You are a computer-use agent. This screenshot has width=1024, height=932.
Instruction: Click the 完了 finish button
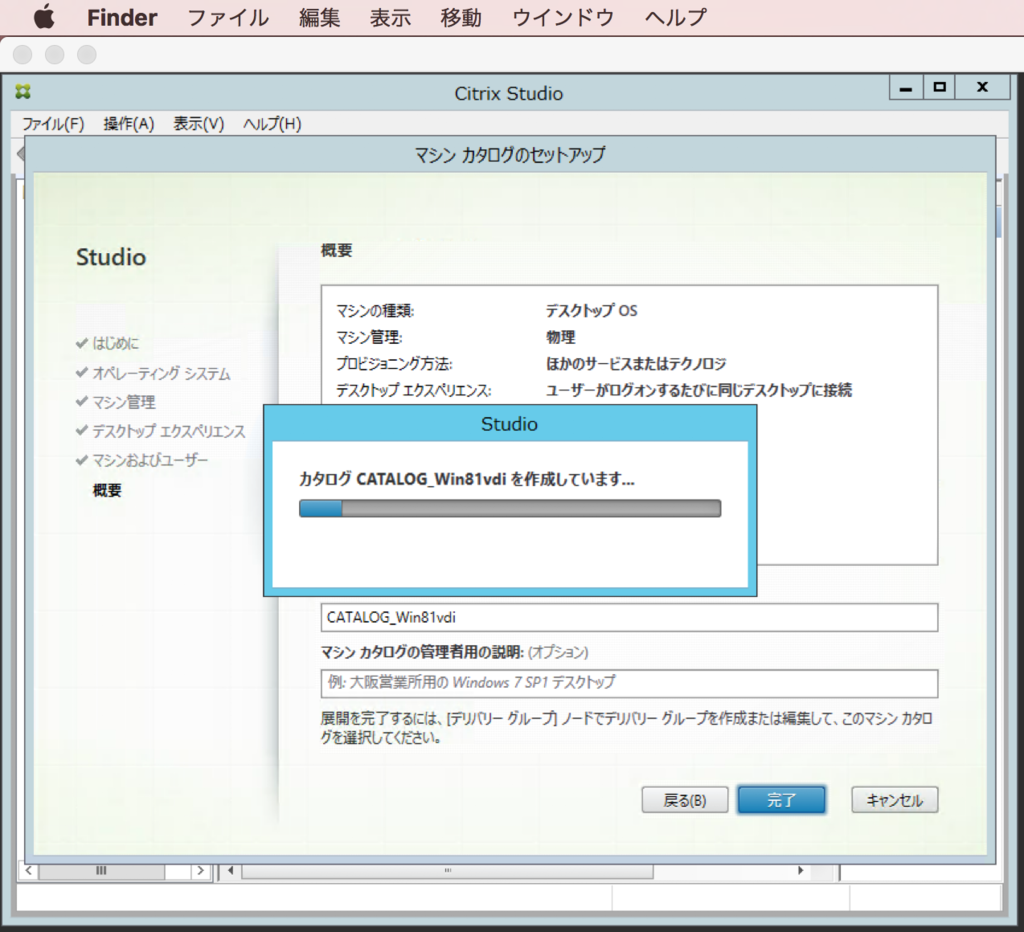coord(782,800)
